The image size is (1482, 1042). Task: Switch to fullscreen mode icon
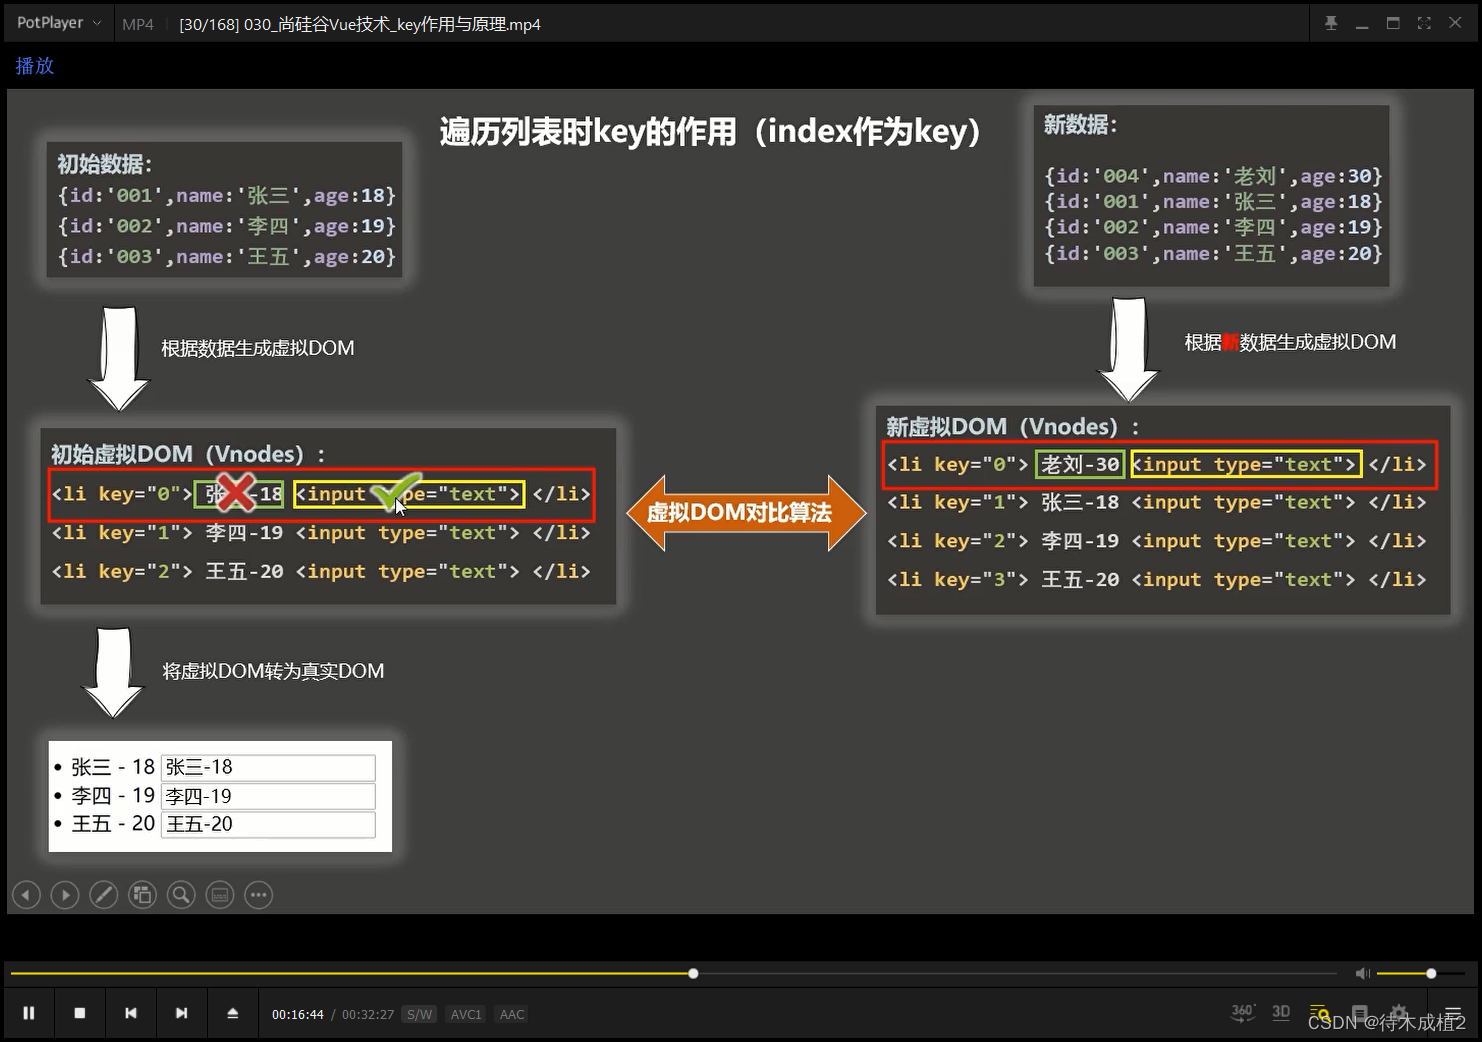1424,23
